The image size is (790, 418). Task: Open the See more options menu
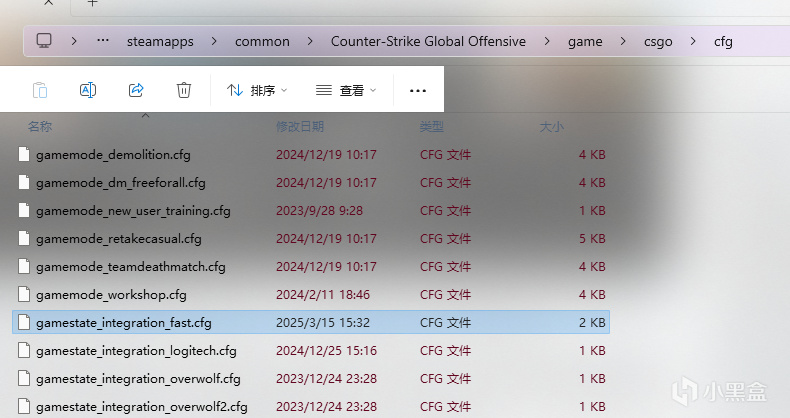click(x=418, y=91)
